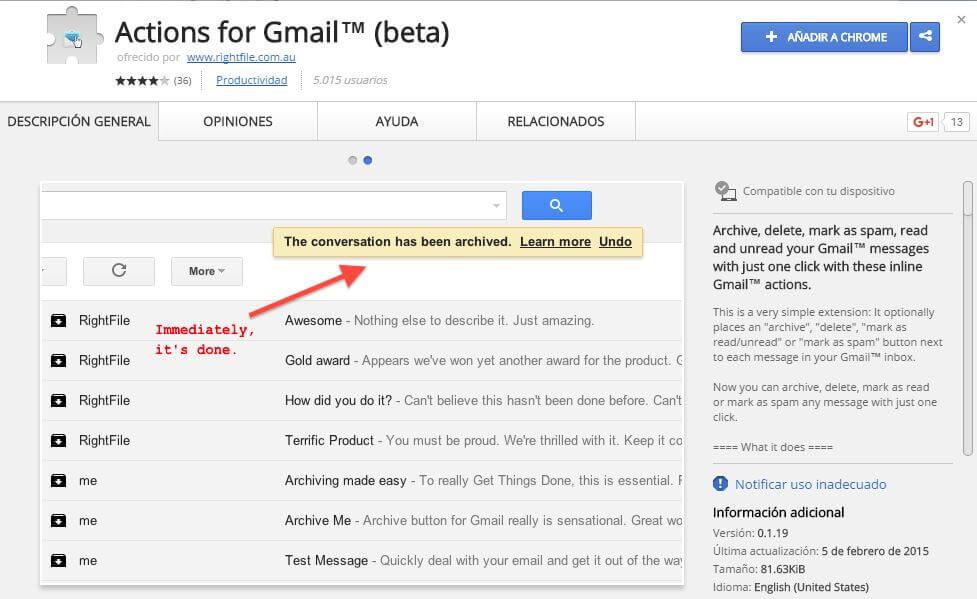Open the Gold award email subject
Screen dimensions: 977x599
click(x=317, y=360)
